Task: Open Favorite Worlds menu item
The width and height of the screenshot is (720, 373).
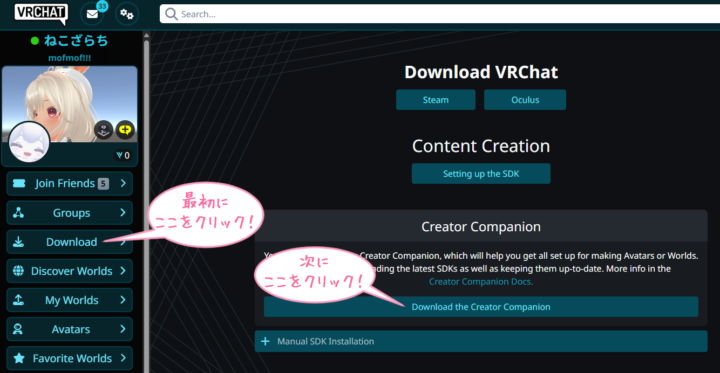Action: pos(69,358)
